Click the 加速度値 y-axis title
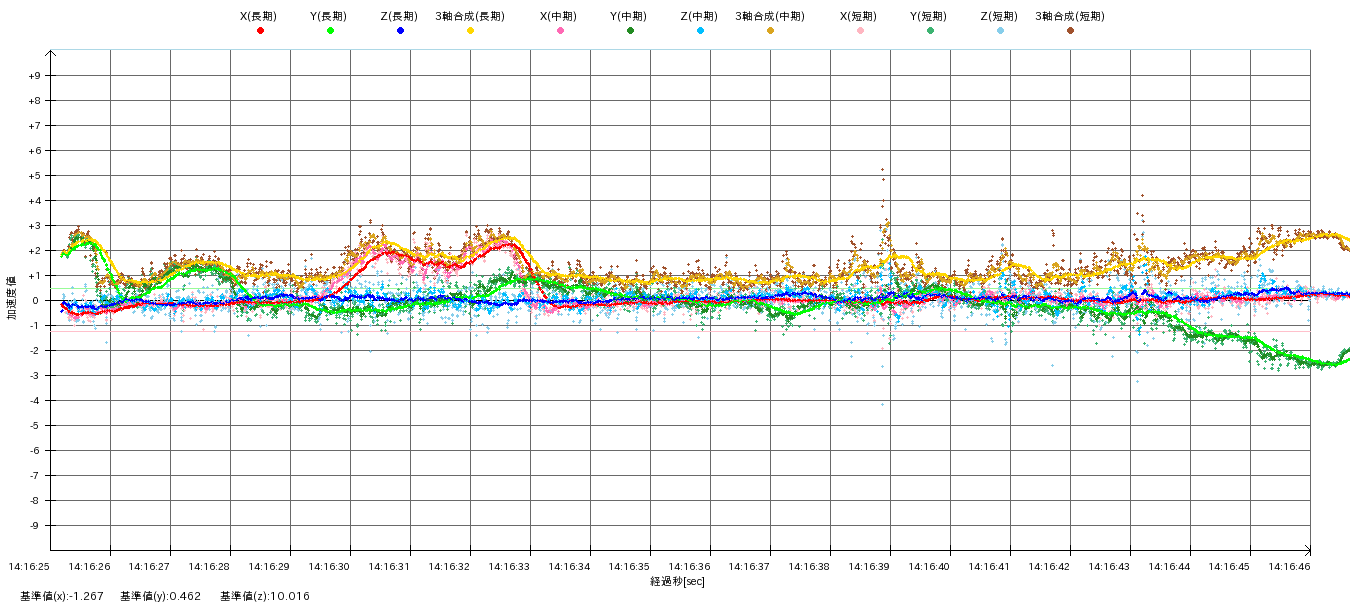Viewport: 1350px width, 610px height. [x=13, y=299]
